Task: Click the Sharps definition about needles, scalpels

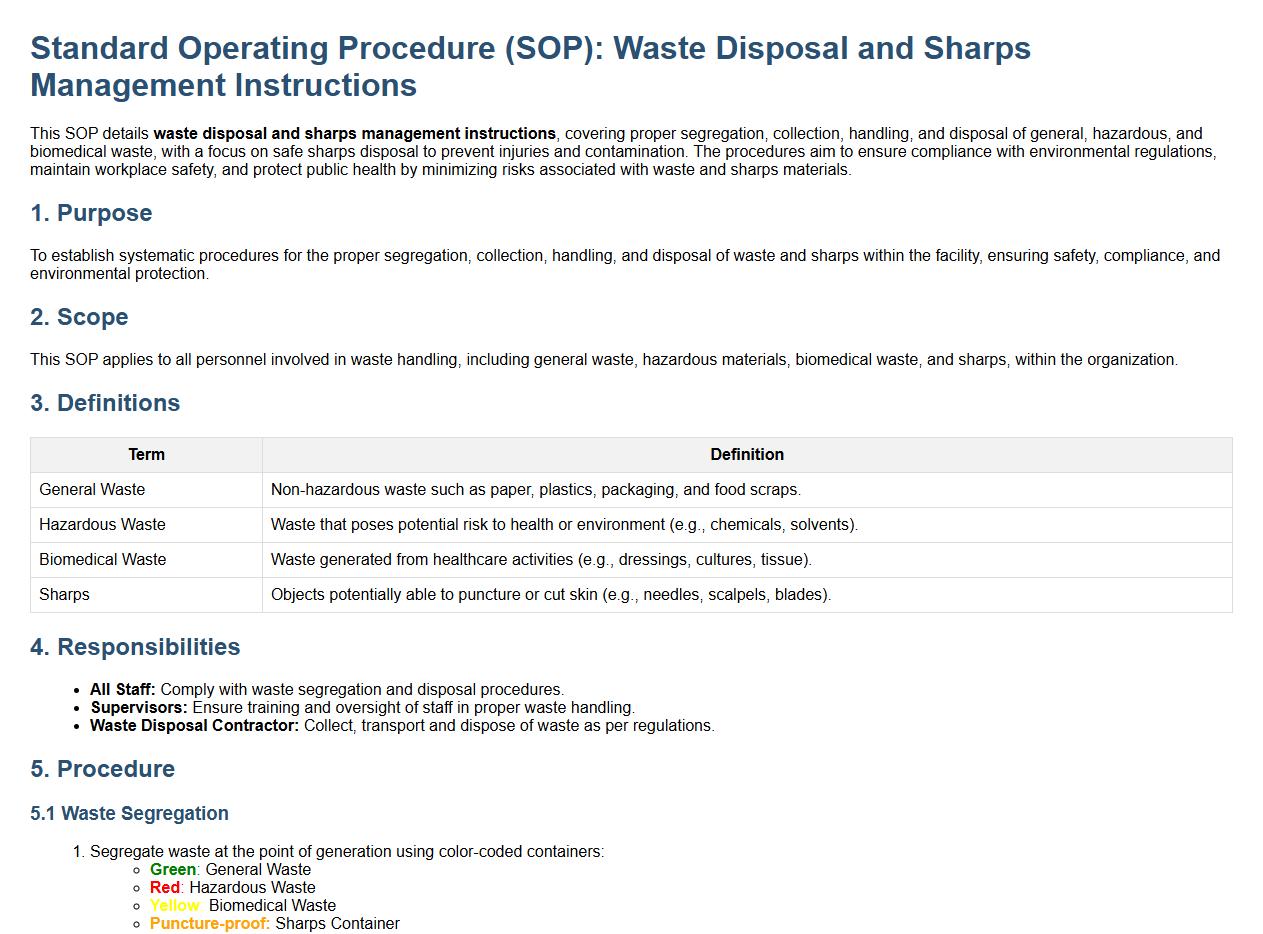Action: (550, 595)
